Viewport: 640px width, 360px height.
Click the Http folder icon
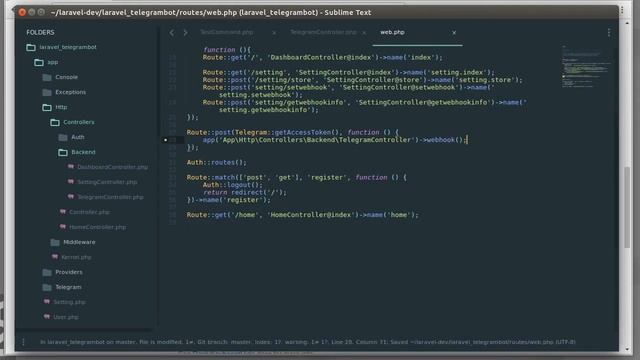point(47,107)
